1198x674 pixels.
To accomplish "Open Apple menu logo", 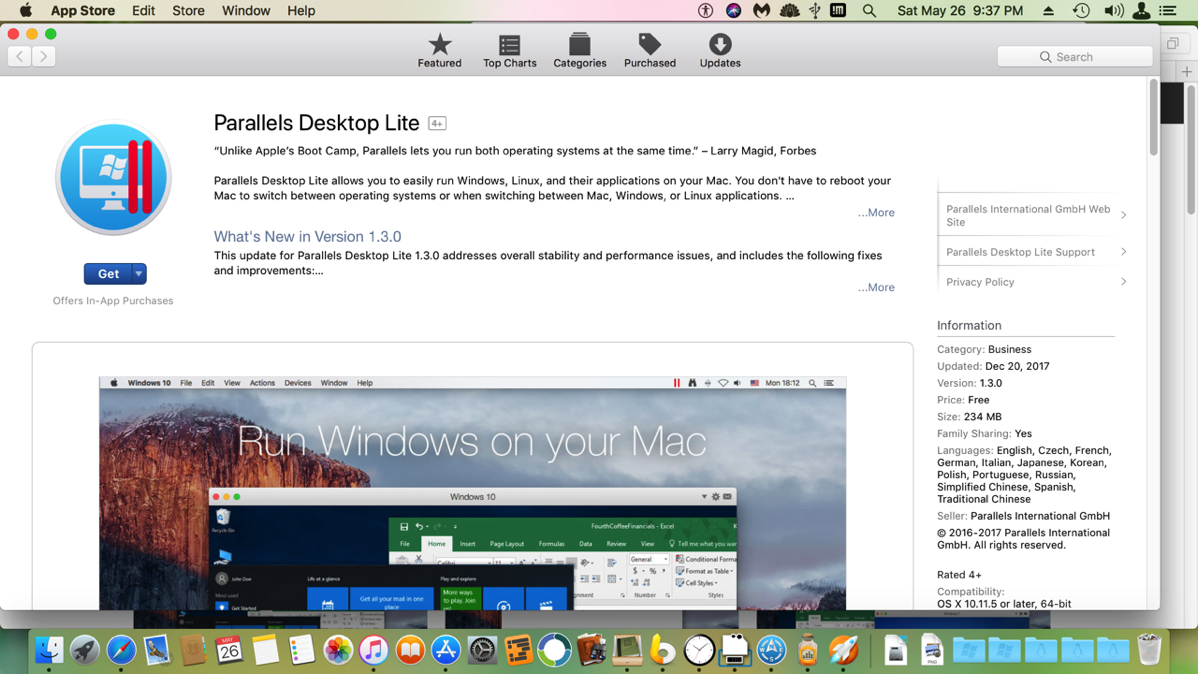I will pyautogui.click(x=26, y=11).
